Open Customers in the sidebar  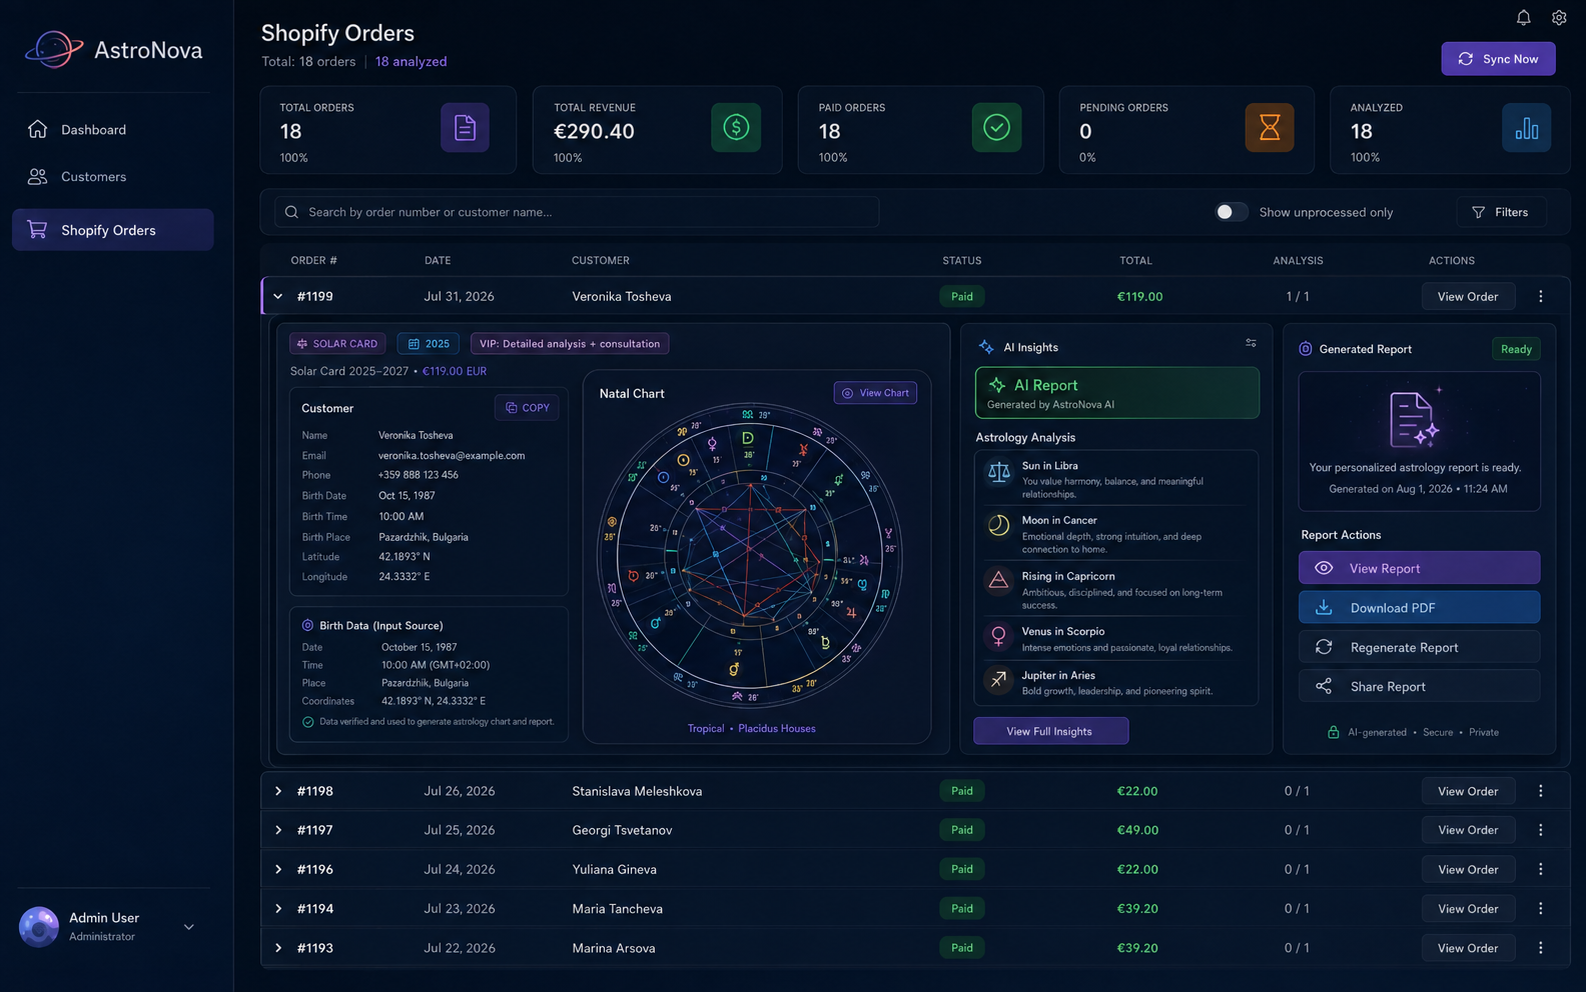[113, 177]
